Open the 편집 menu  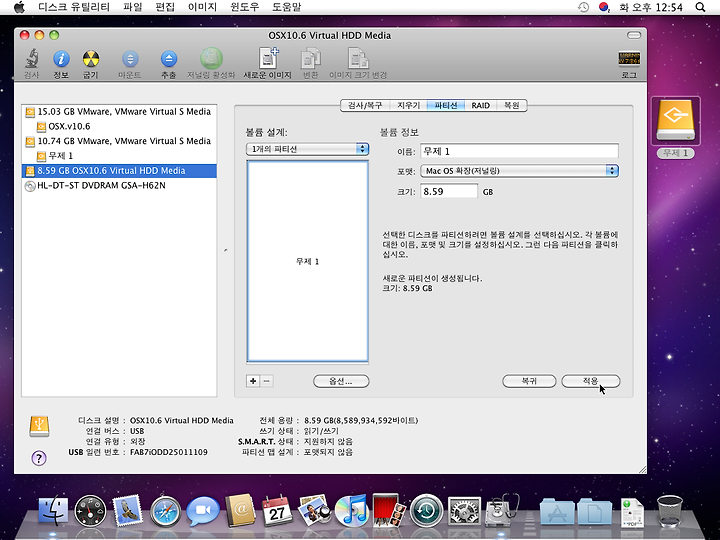165,7
